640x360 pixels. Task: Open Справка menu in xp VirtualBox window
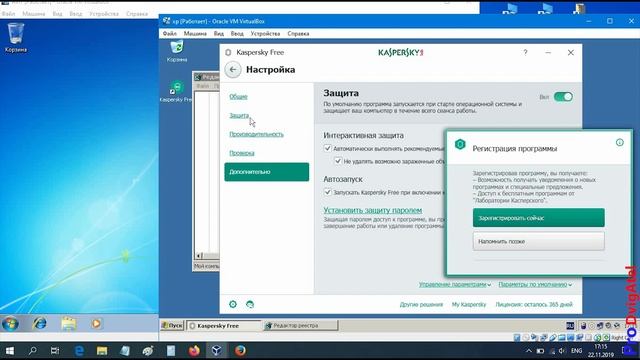point(298,33)
